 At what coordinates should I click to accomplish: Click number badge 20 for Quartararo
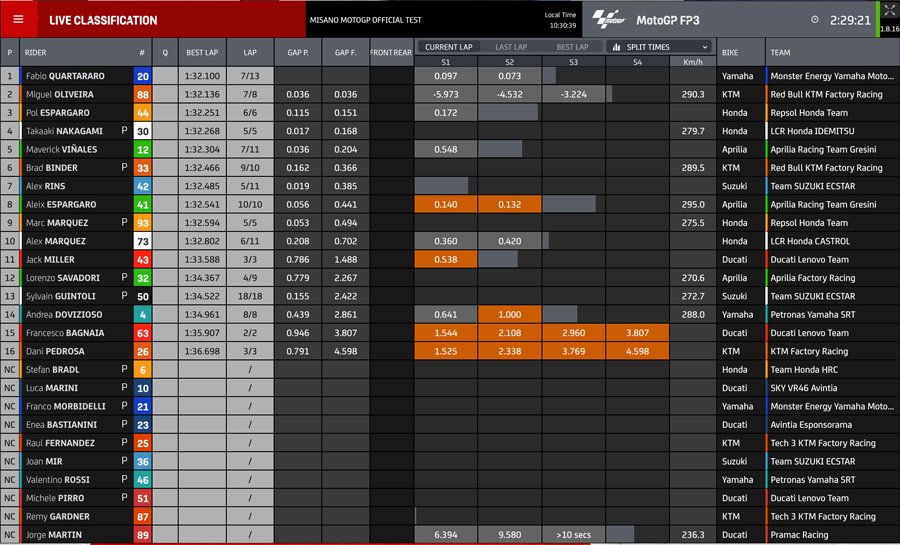click(x=143, y=76)
